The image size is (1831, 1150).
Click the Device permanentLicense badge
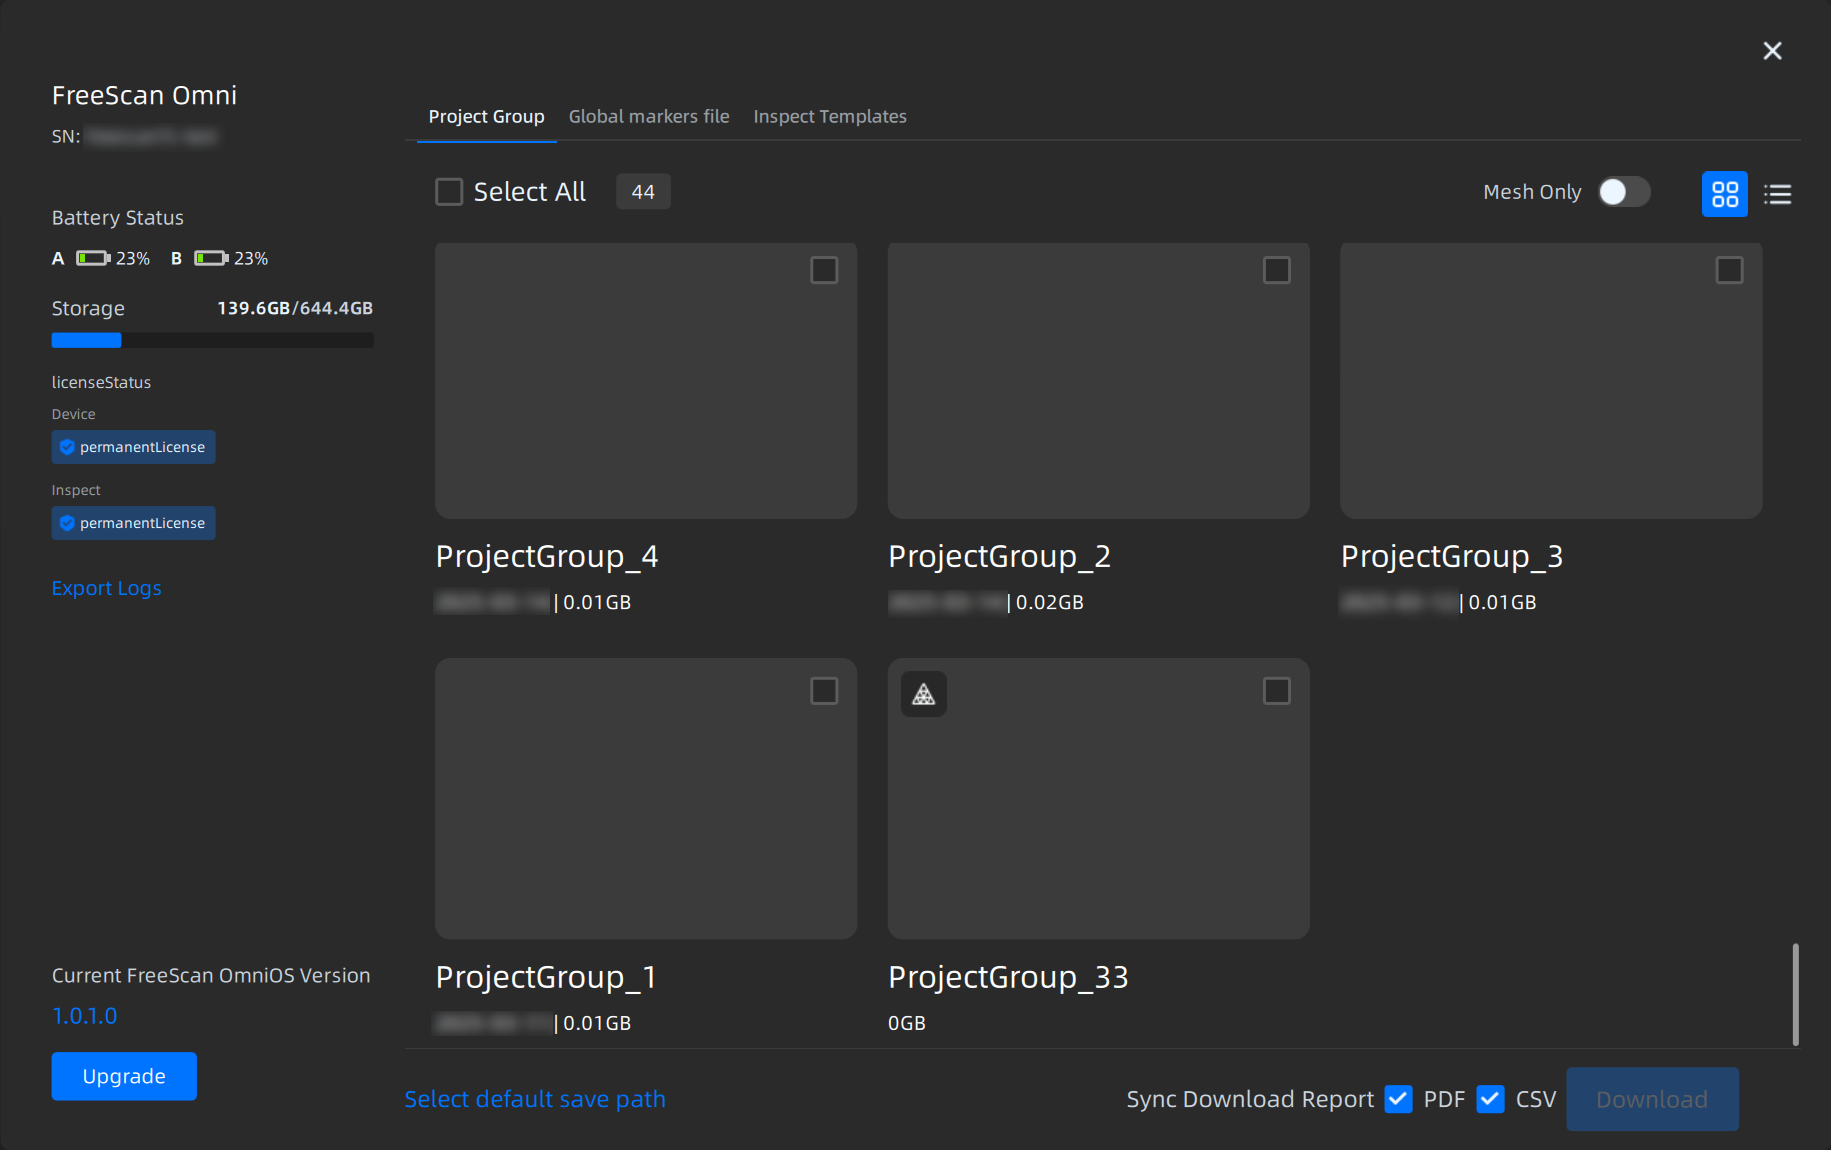(133, 447)
